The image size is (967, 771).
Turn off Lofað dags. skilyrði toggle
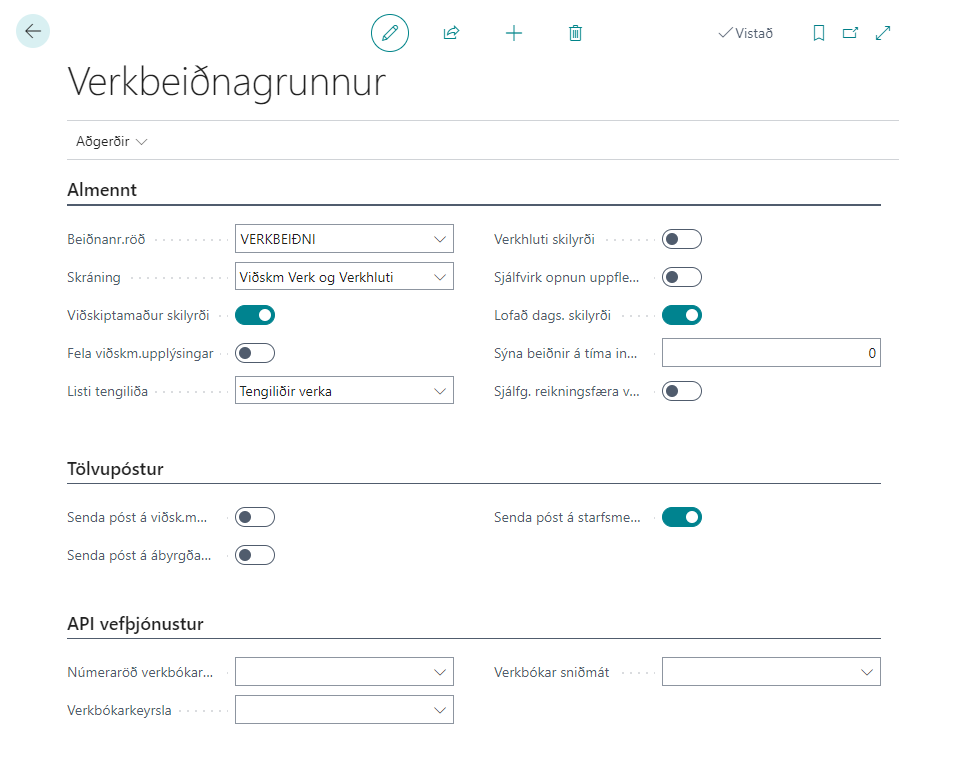(x=682, y=315)
